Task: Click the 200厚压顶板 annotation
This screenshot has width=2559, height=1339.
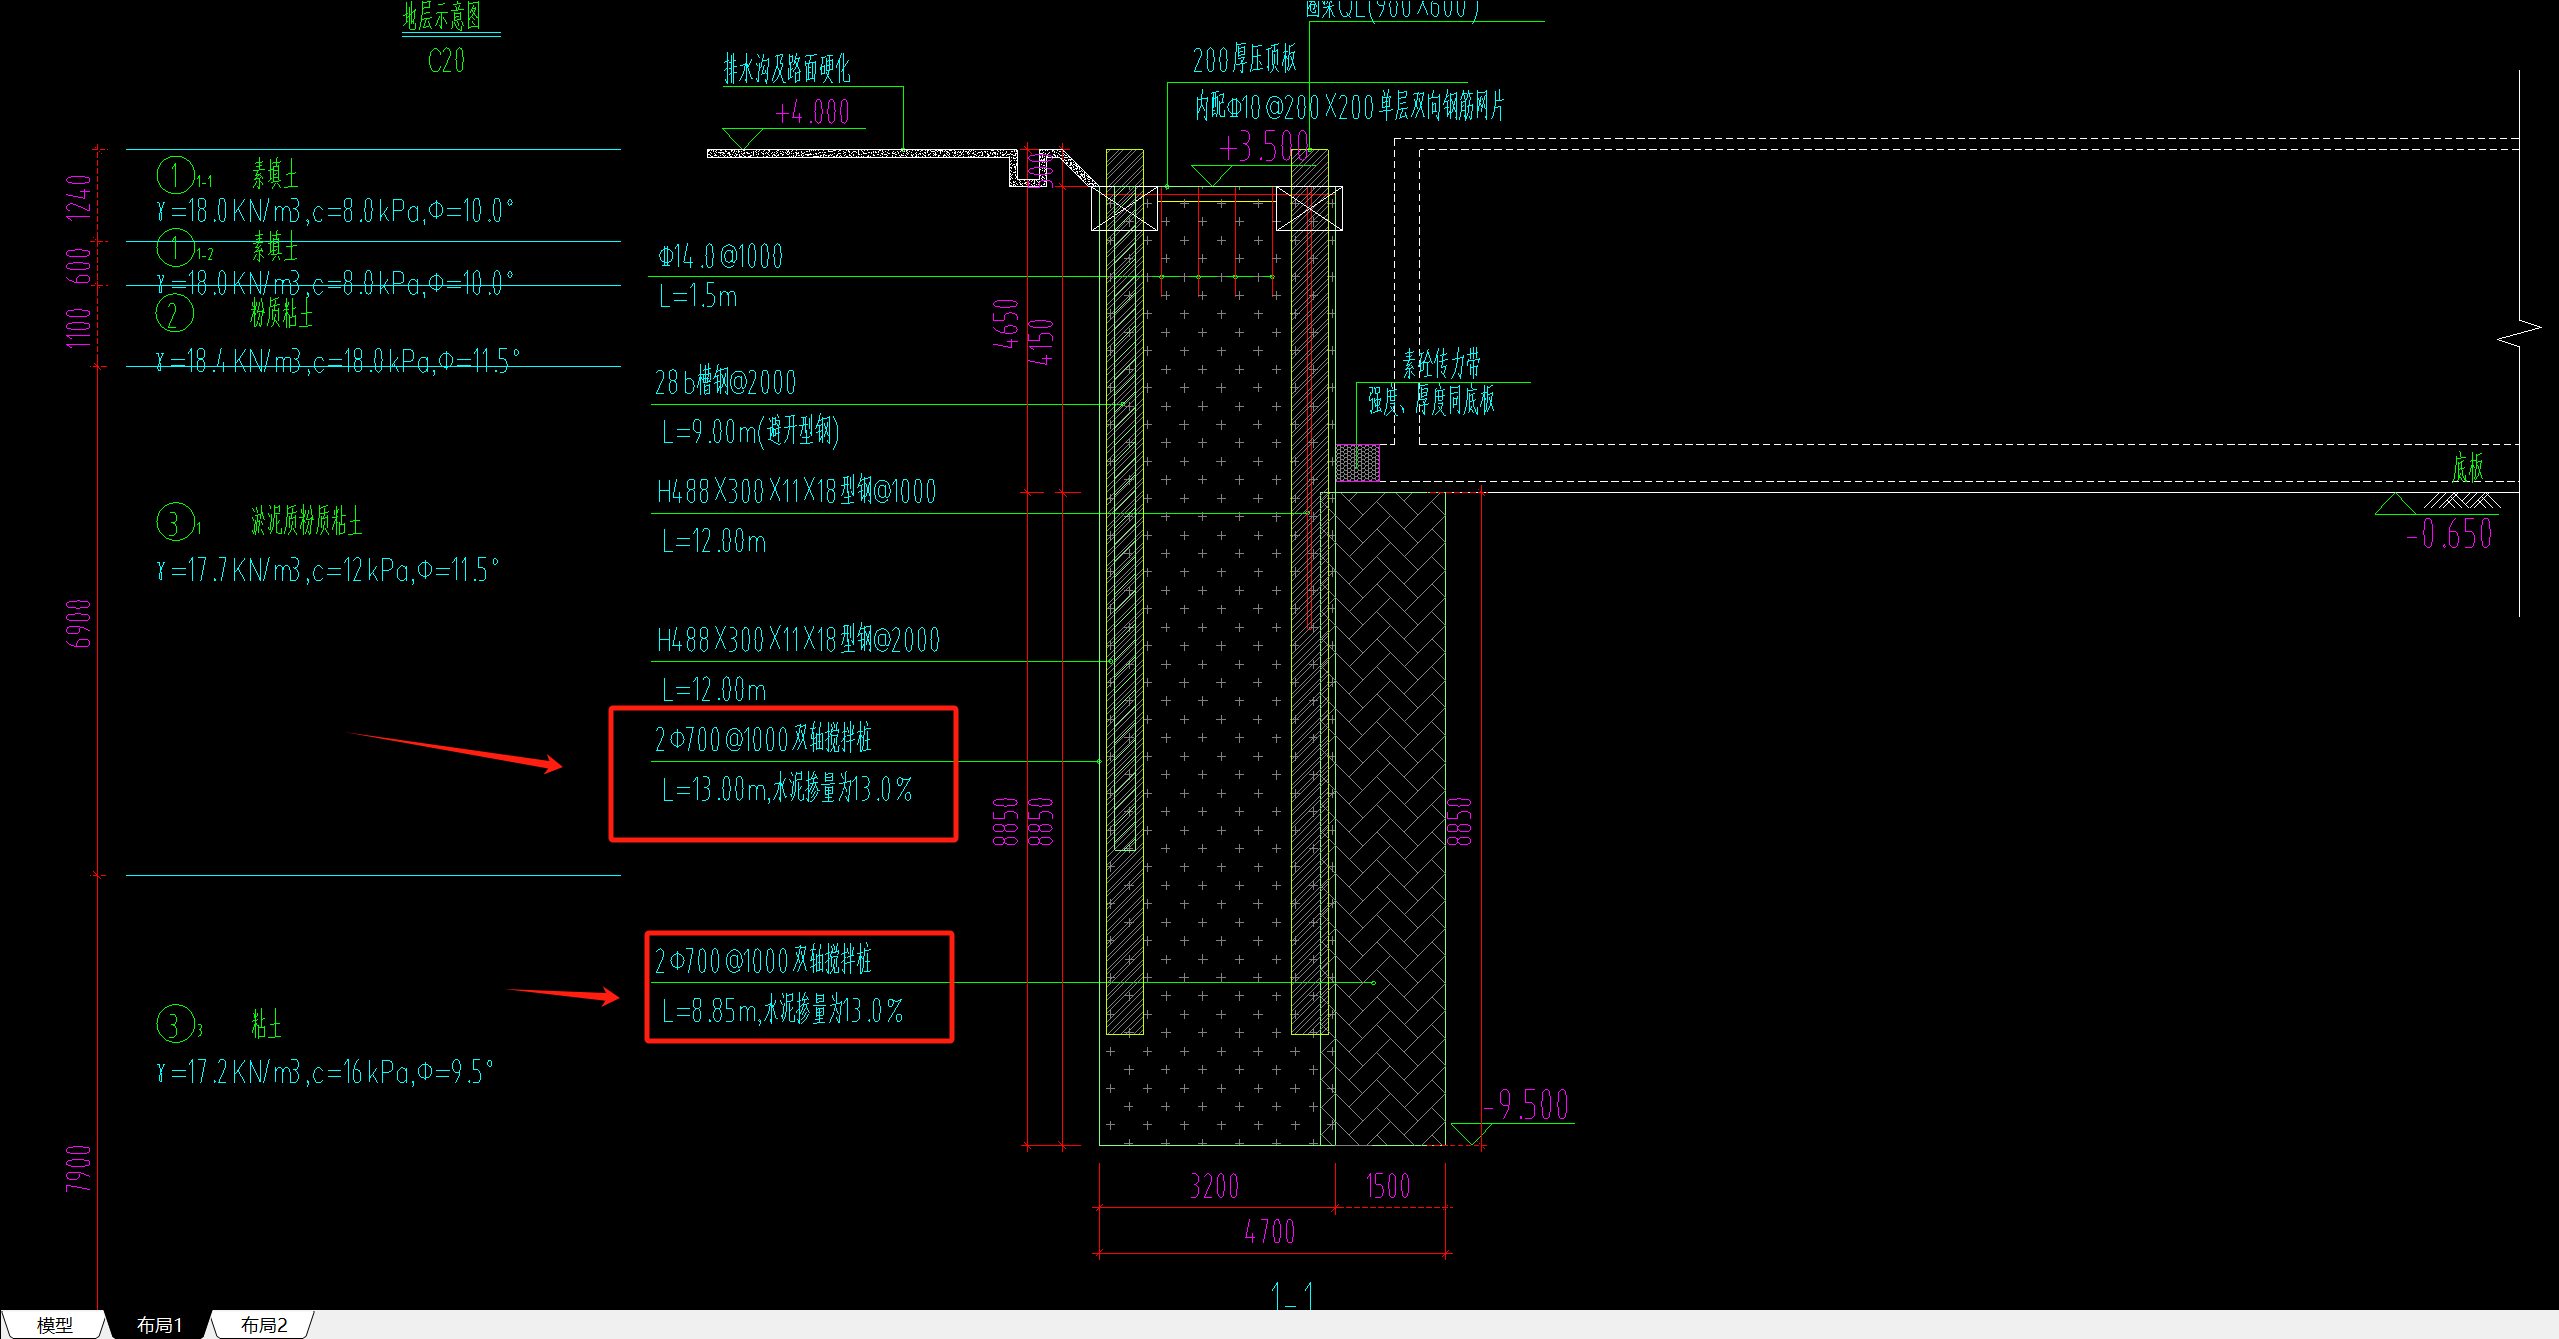Action: pyautogui.click(x=1244, y=60)
